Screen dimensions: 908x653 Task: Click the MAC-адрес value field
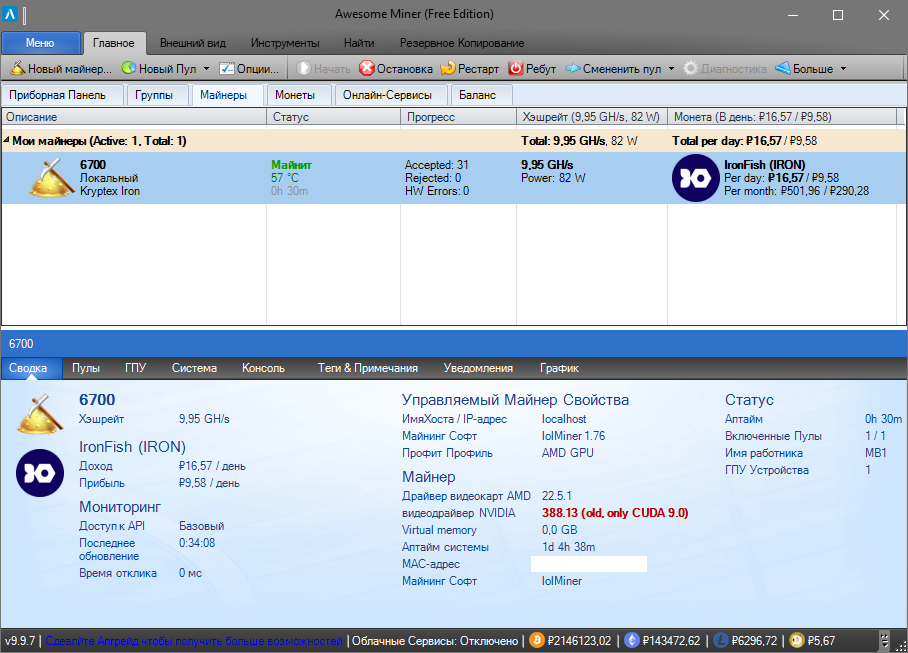589,564
